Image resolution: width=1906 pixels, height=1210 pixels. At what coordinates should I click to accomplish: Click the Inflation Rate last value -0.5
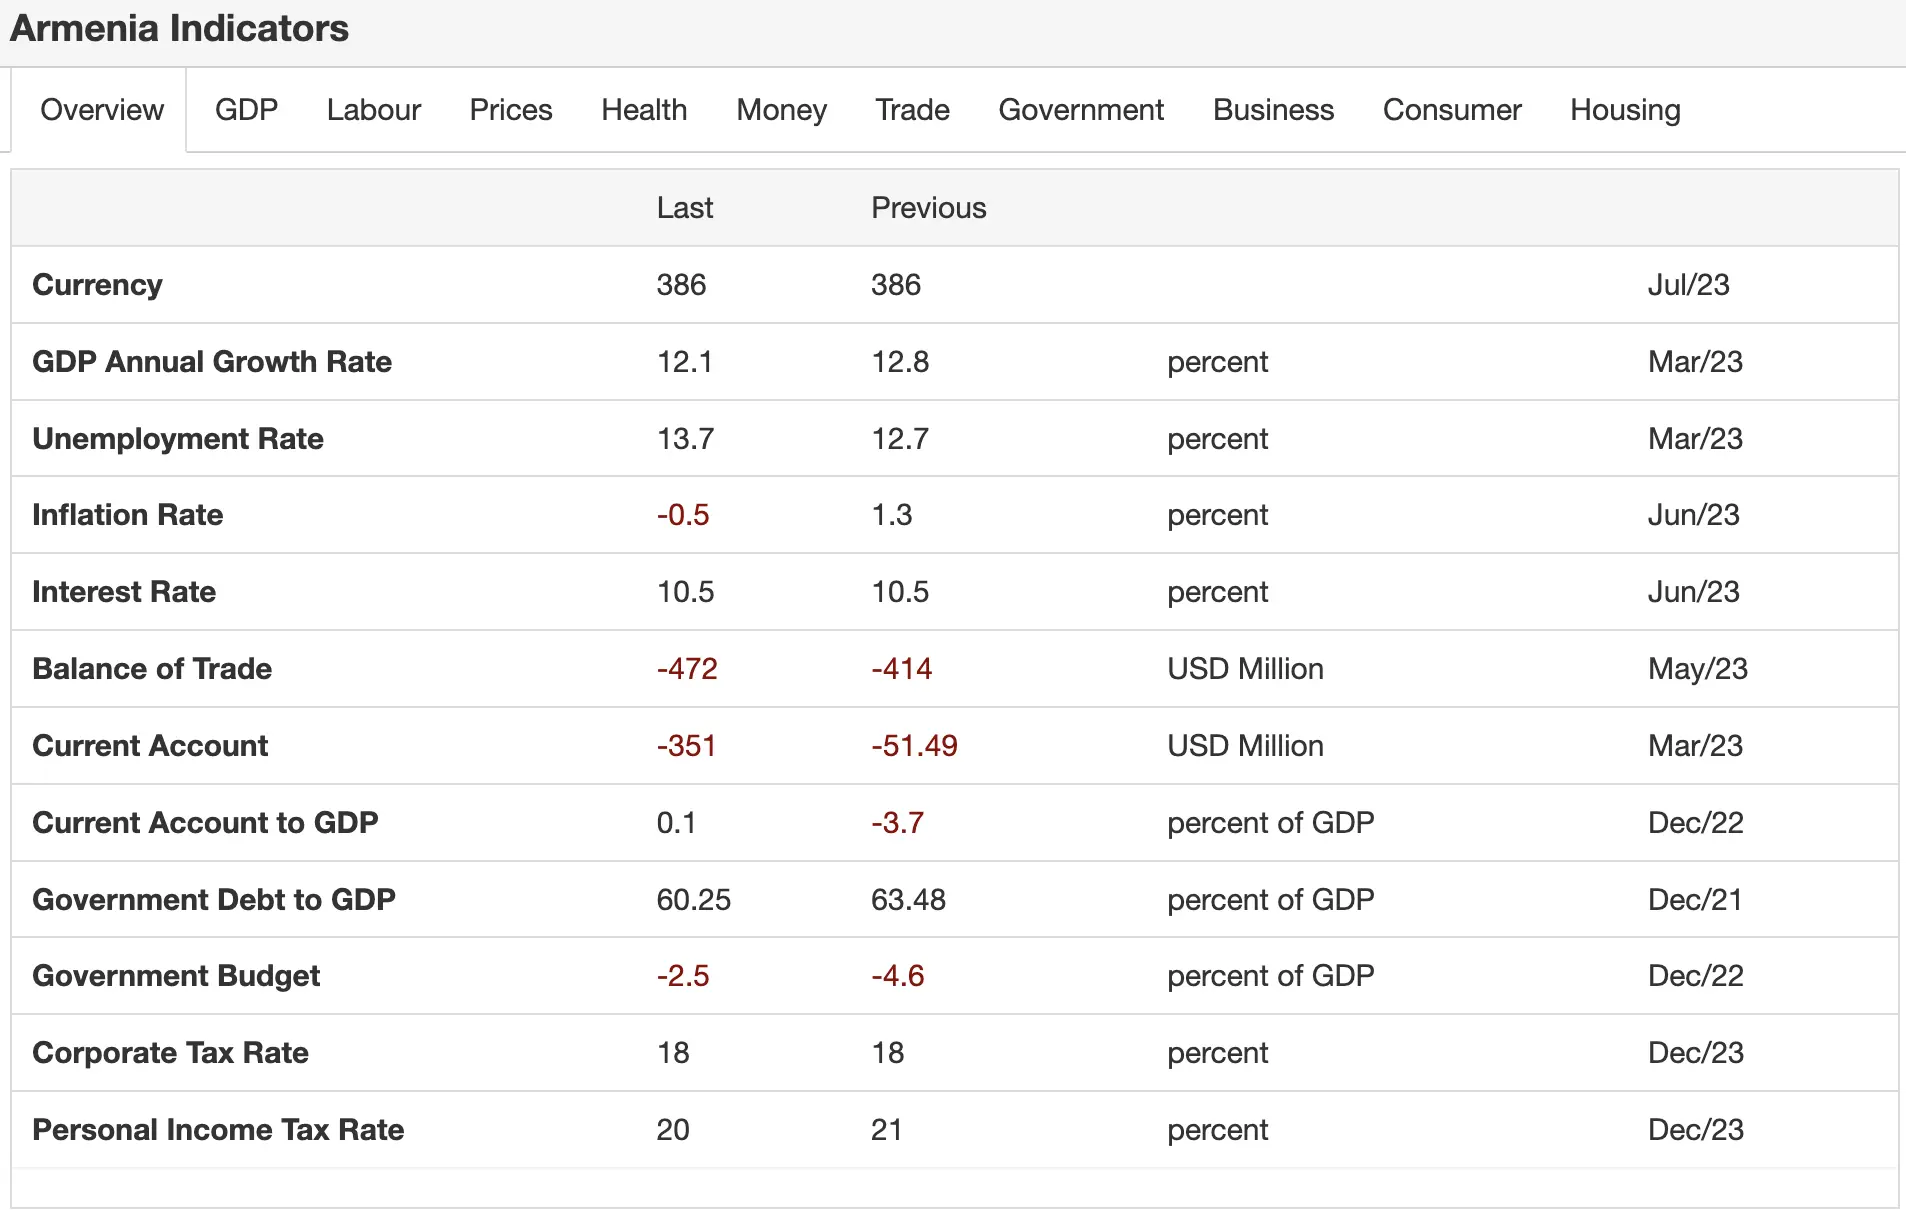tap(683, 515)
